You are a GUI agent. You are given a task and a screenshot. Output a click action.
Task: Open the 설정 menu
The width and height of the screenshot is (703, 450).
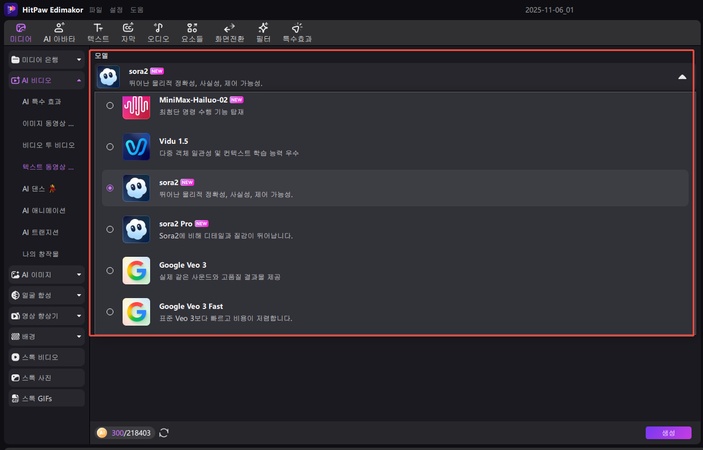pyautogui.click(x=116, y=9)
